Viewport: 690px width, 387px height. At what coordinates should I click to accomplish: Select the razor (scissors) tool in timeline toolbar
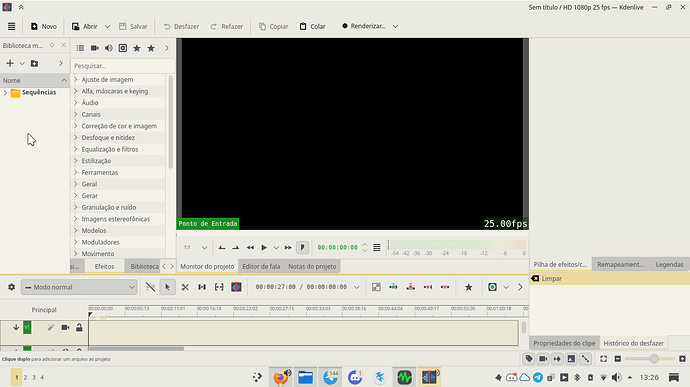185,287
